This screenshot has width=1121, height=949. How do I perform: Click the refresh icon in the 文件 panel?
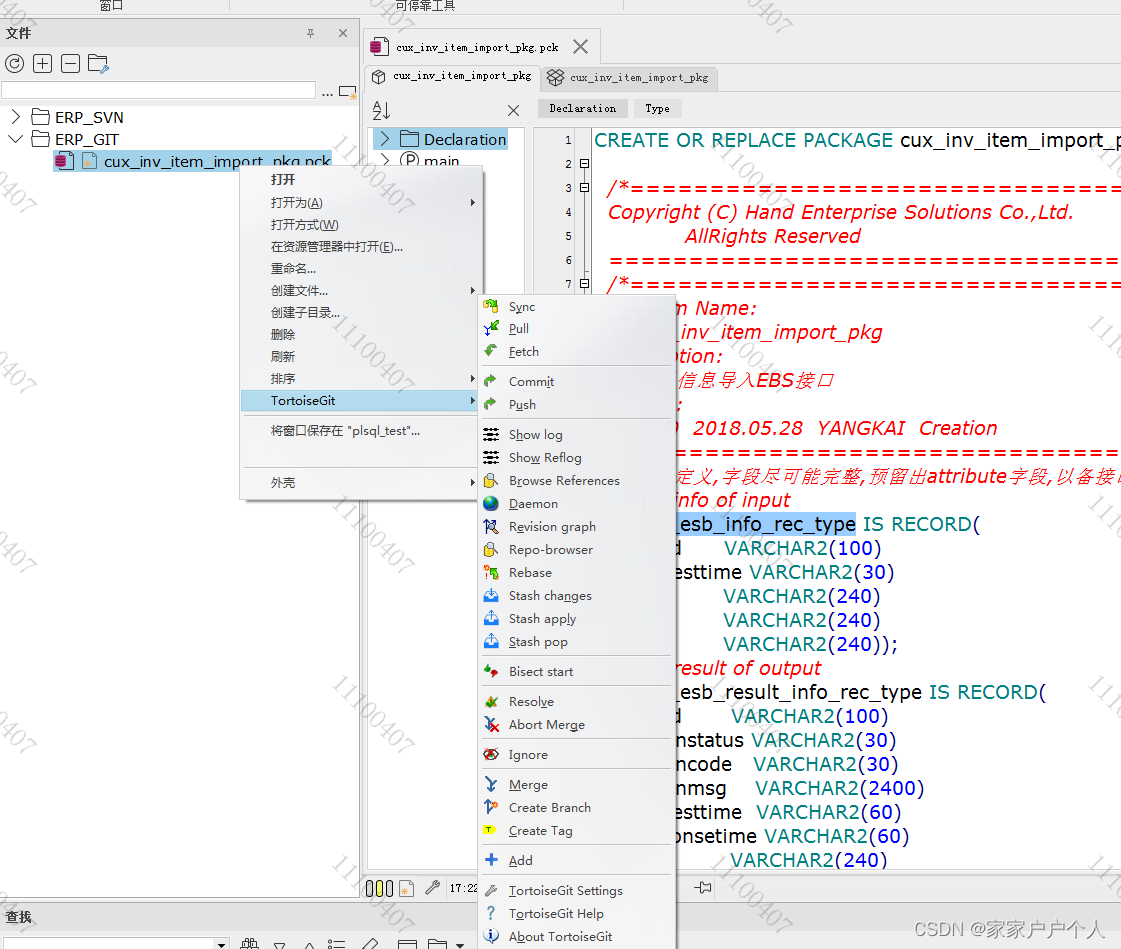pos(14,63)
